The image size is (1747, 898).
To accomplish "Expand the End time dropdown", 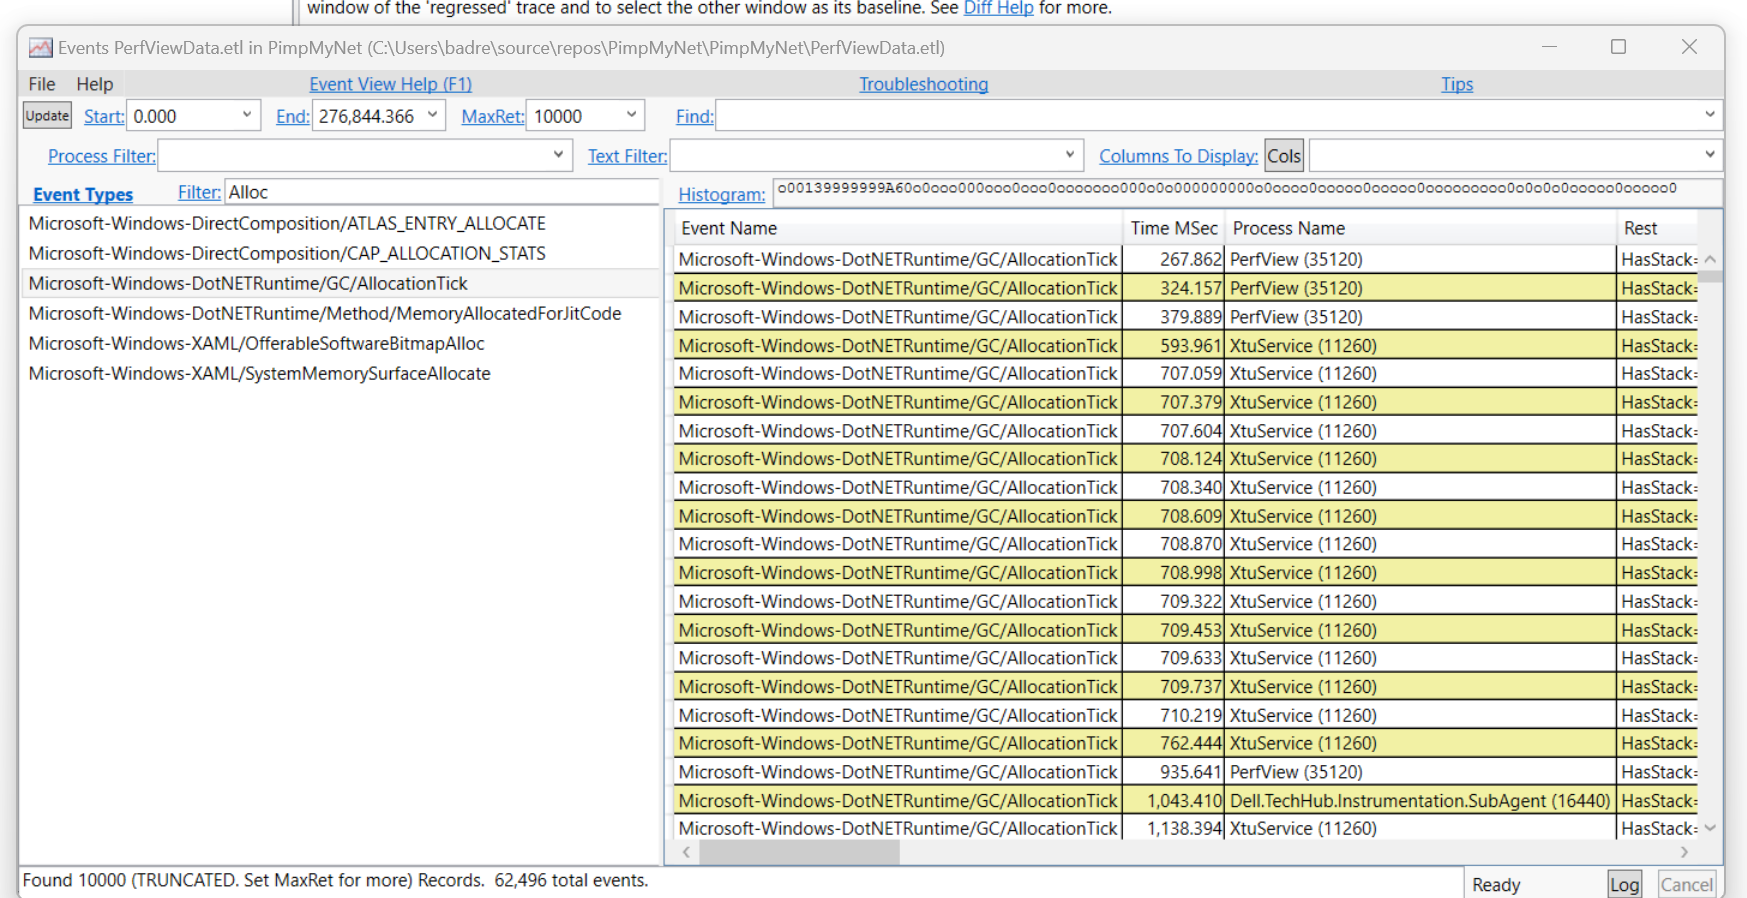I will tap(432, 115).
